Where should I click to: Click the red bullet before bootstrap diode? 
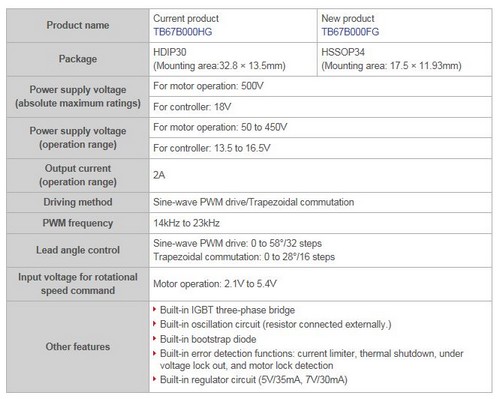(155, 339)
